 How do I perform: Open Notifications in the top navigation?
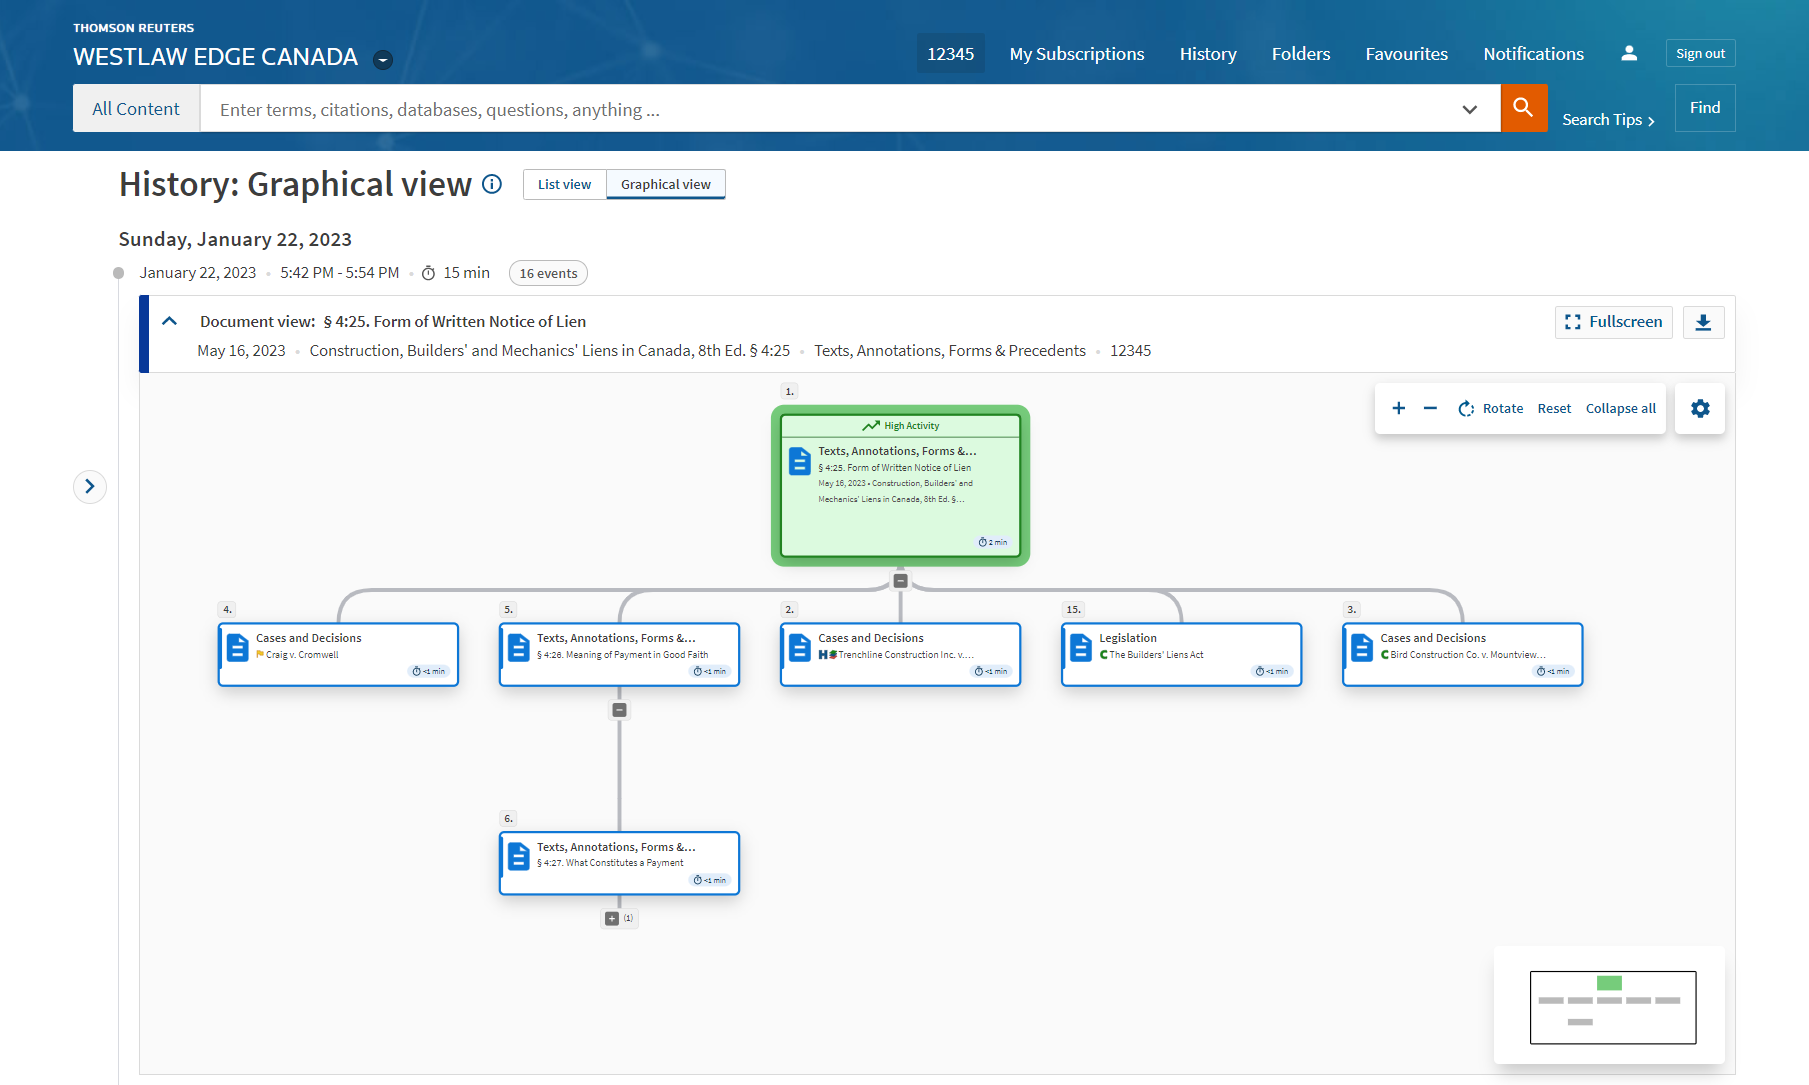[1534, 54]
